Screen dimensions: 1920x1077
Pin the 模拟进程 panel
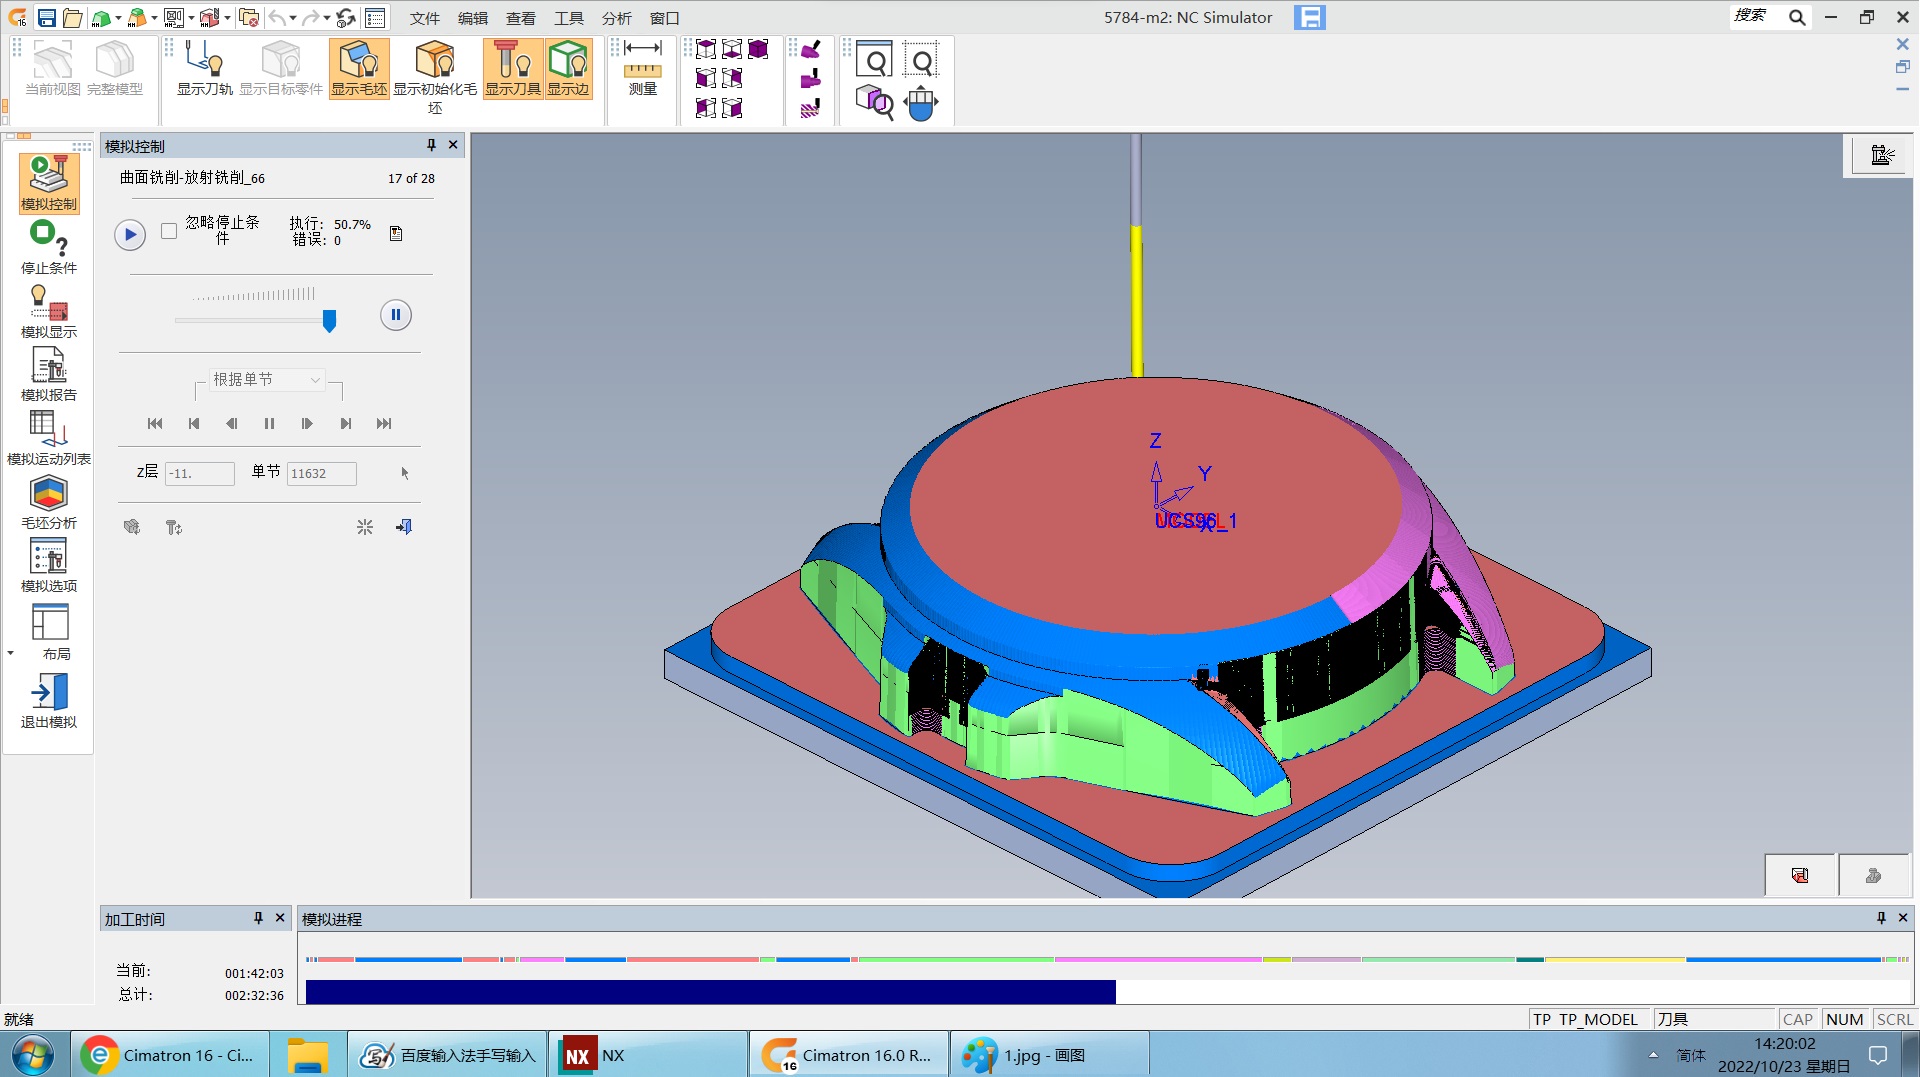(1881, 918)
